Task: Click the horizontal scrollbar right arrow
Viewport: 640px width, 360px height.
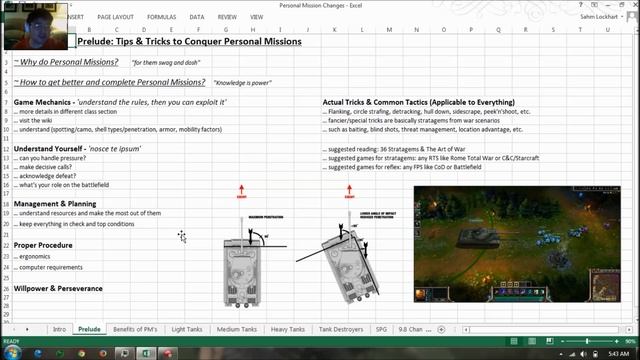Action: click(629, 329)
